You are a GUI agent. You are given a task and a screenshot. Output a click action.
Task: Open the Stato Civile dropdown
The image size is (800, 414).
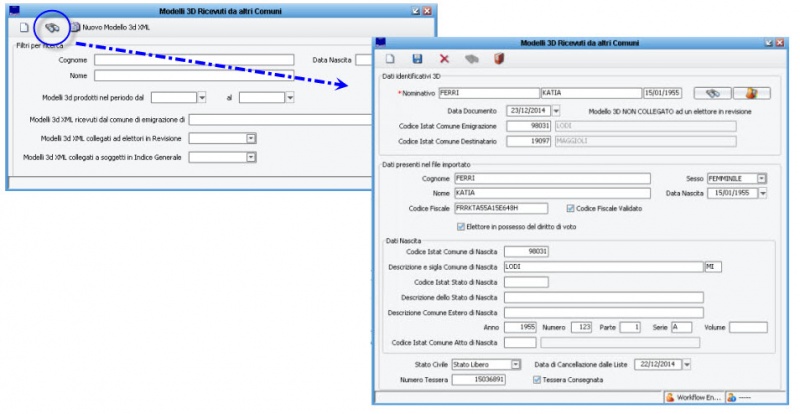coord(516,364)
